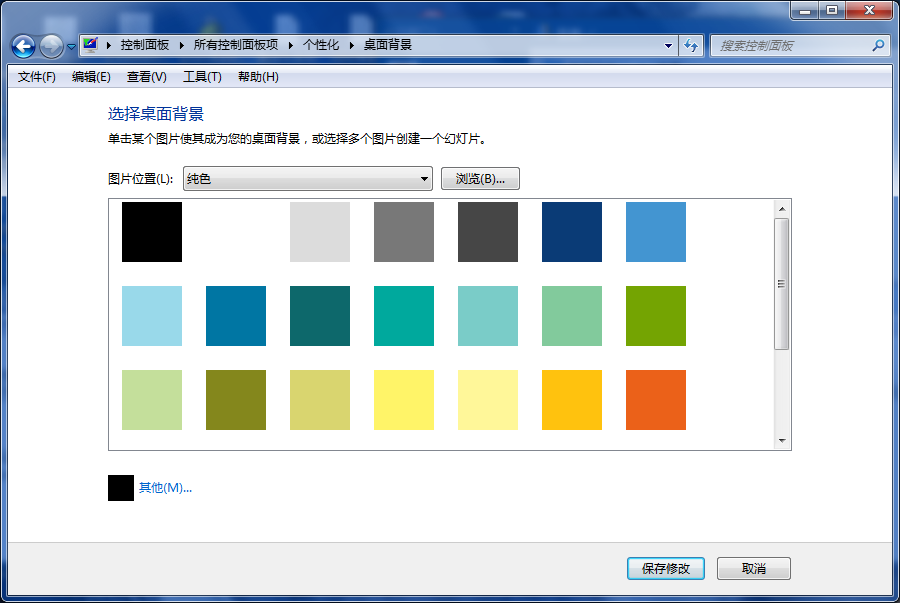
Task: Select the ocean blue swatch in second row
Action: point(236,316)
